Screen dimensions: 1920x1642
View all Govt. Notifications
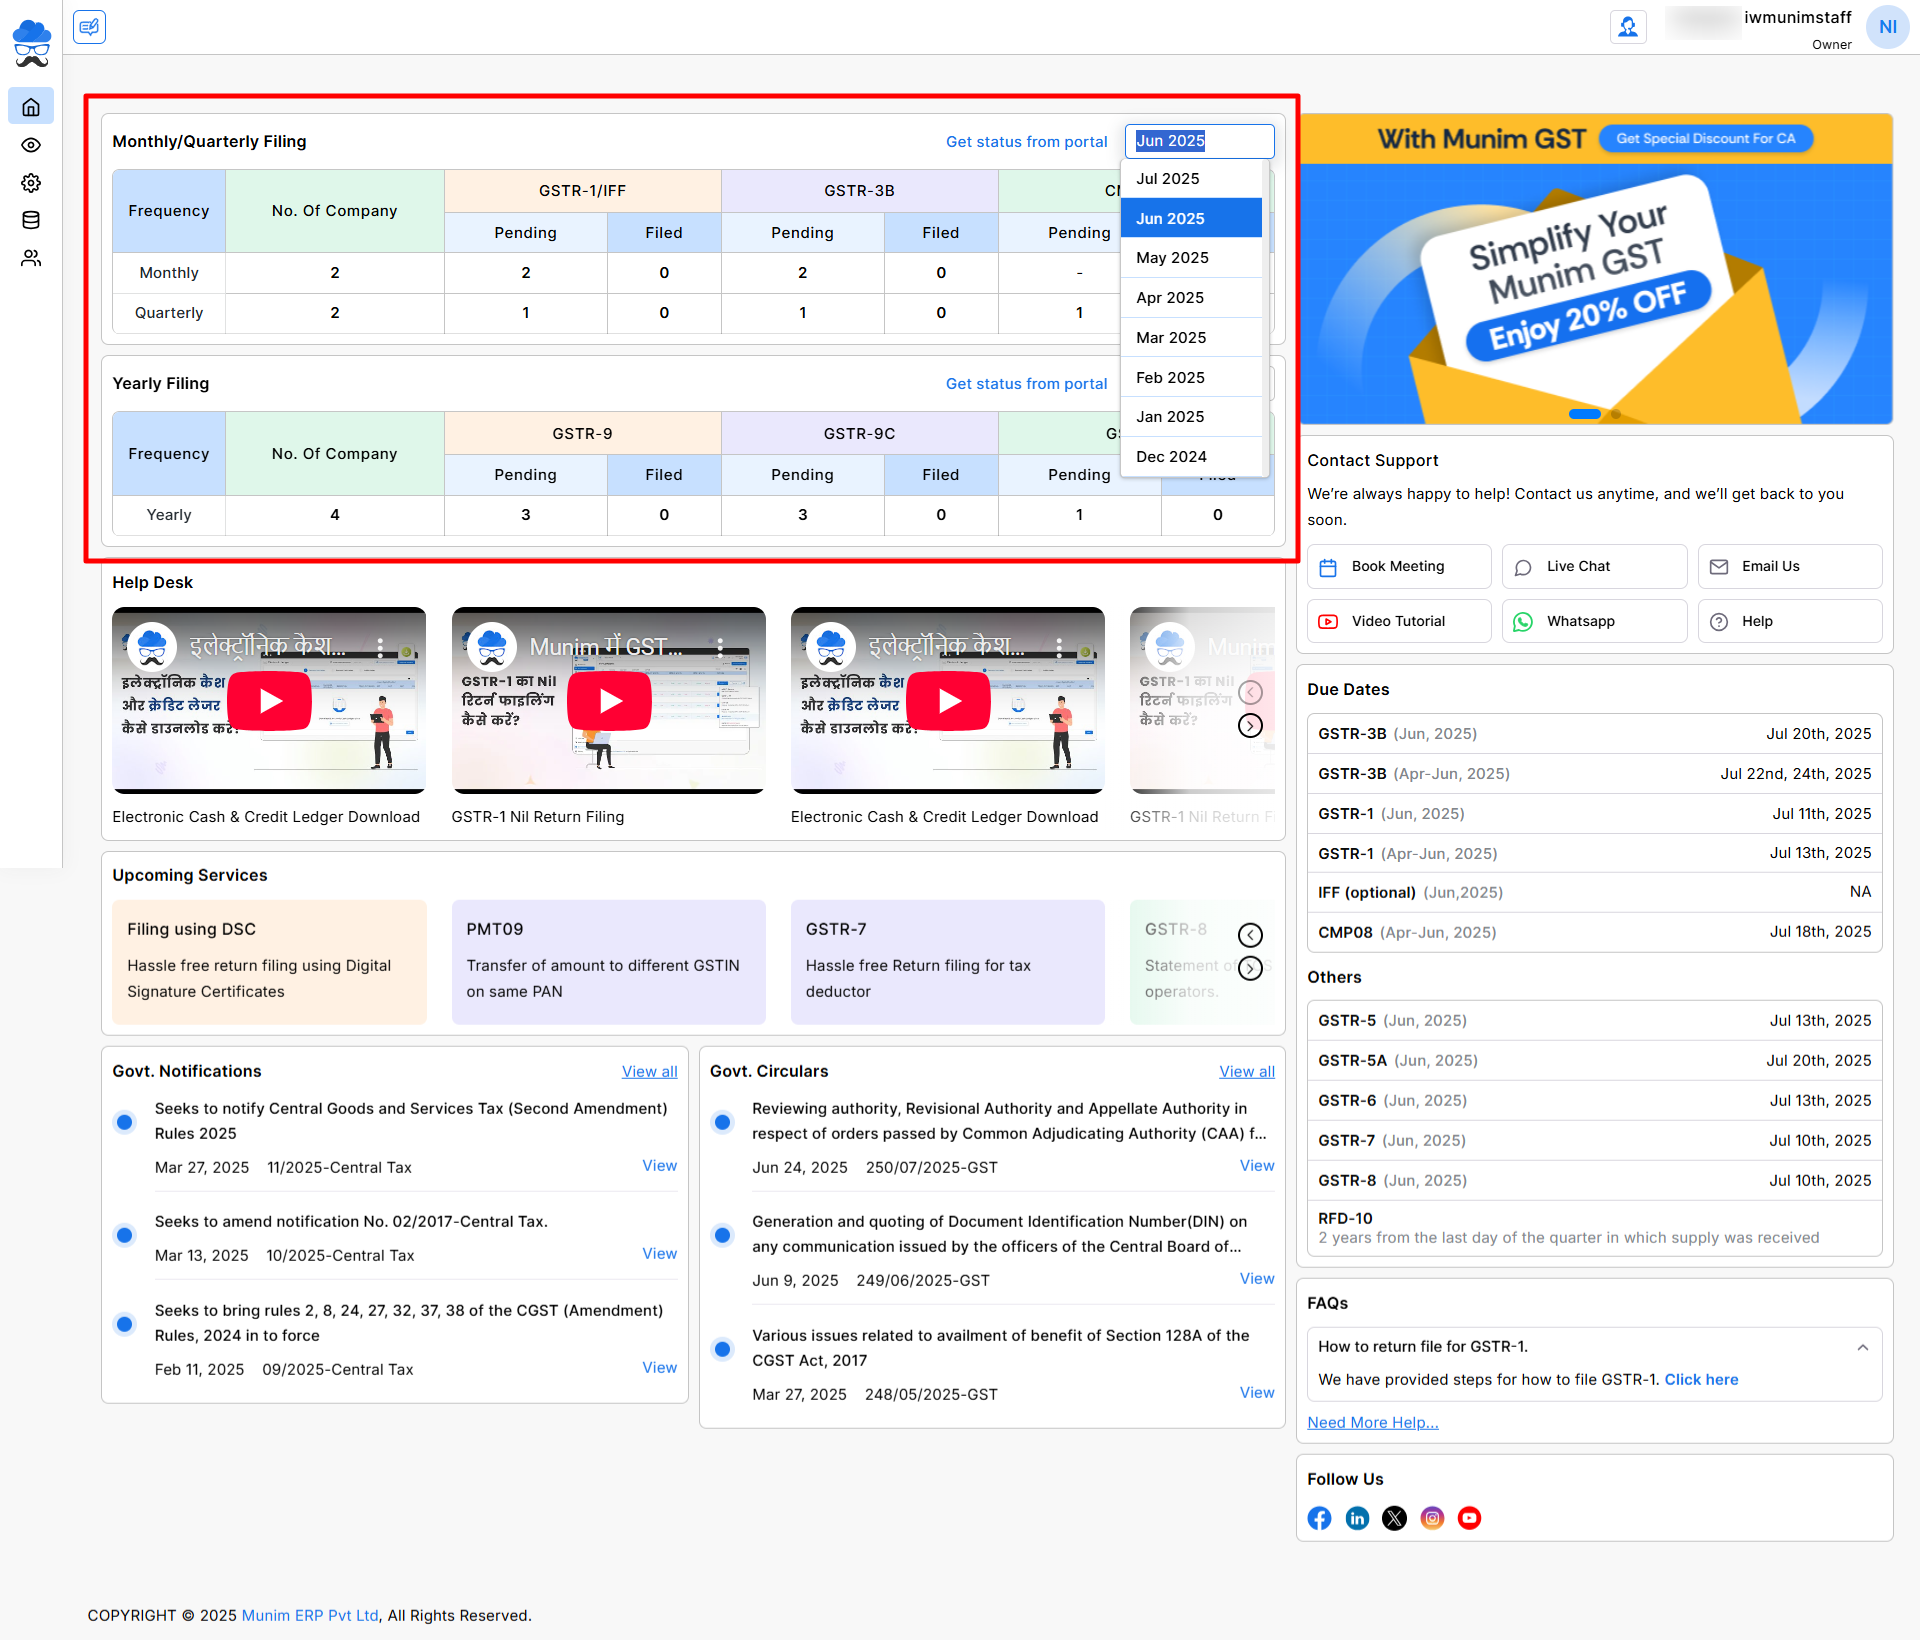pos(649,1072)
